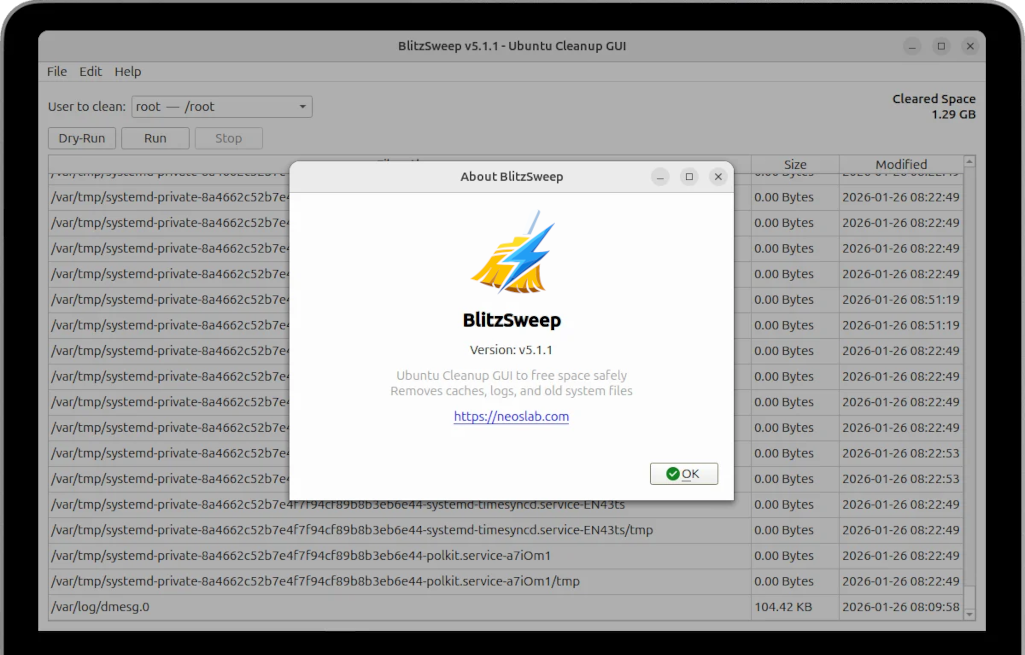Open the Help menu
Screen dimensions: 1025x655
(x=127, y=71)
